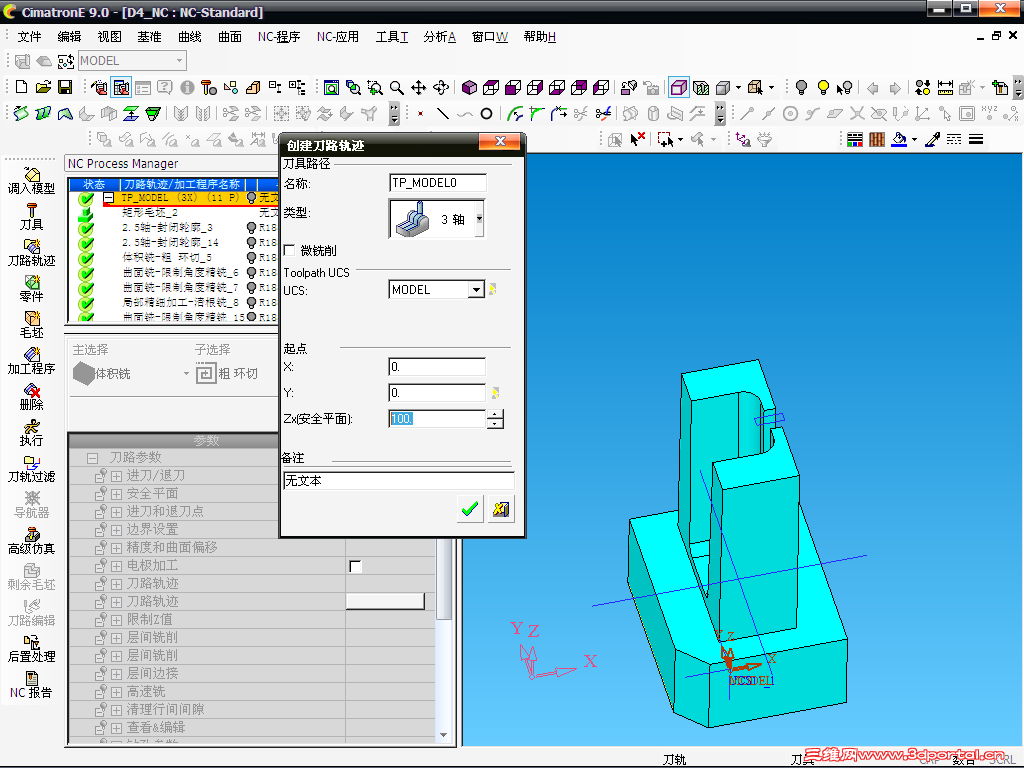This screenshot has height=768, width=1024.
Task: Expand the 安全平面 parameter row
Action: pos(117,494)
